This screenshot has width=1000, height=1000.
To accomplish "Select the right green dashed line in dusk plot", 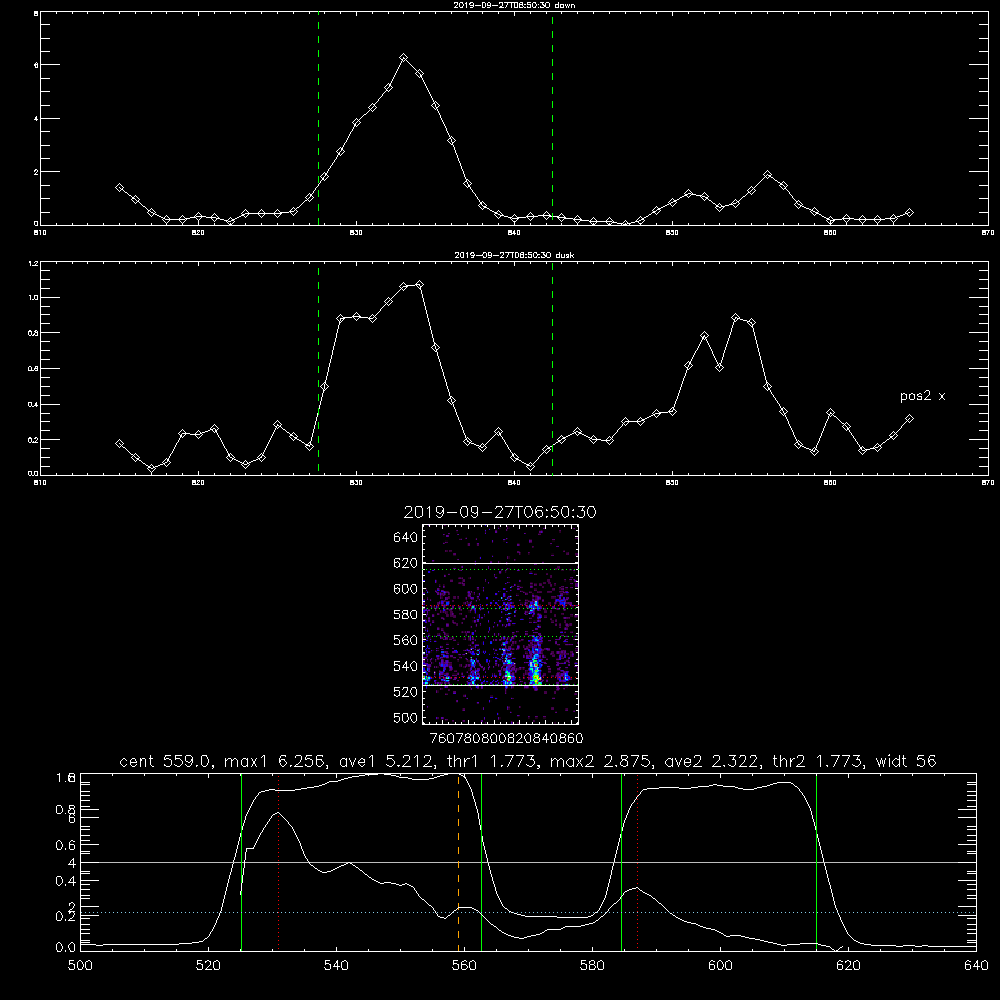I will (552, 368).
